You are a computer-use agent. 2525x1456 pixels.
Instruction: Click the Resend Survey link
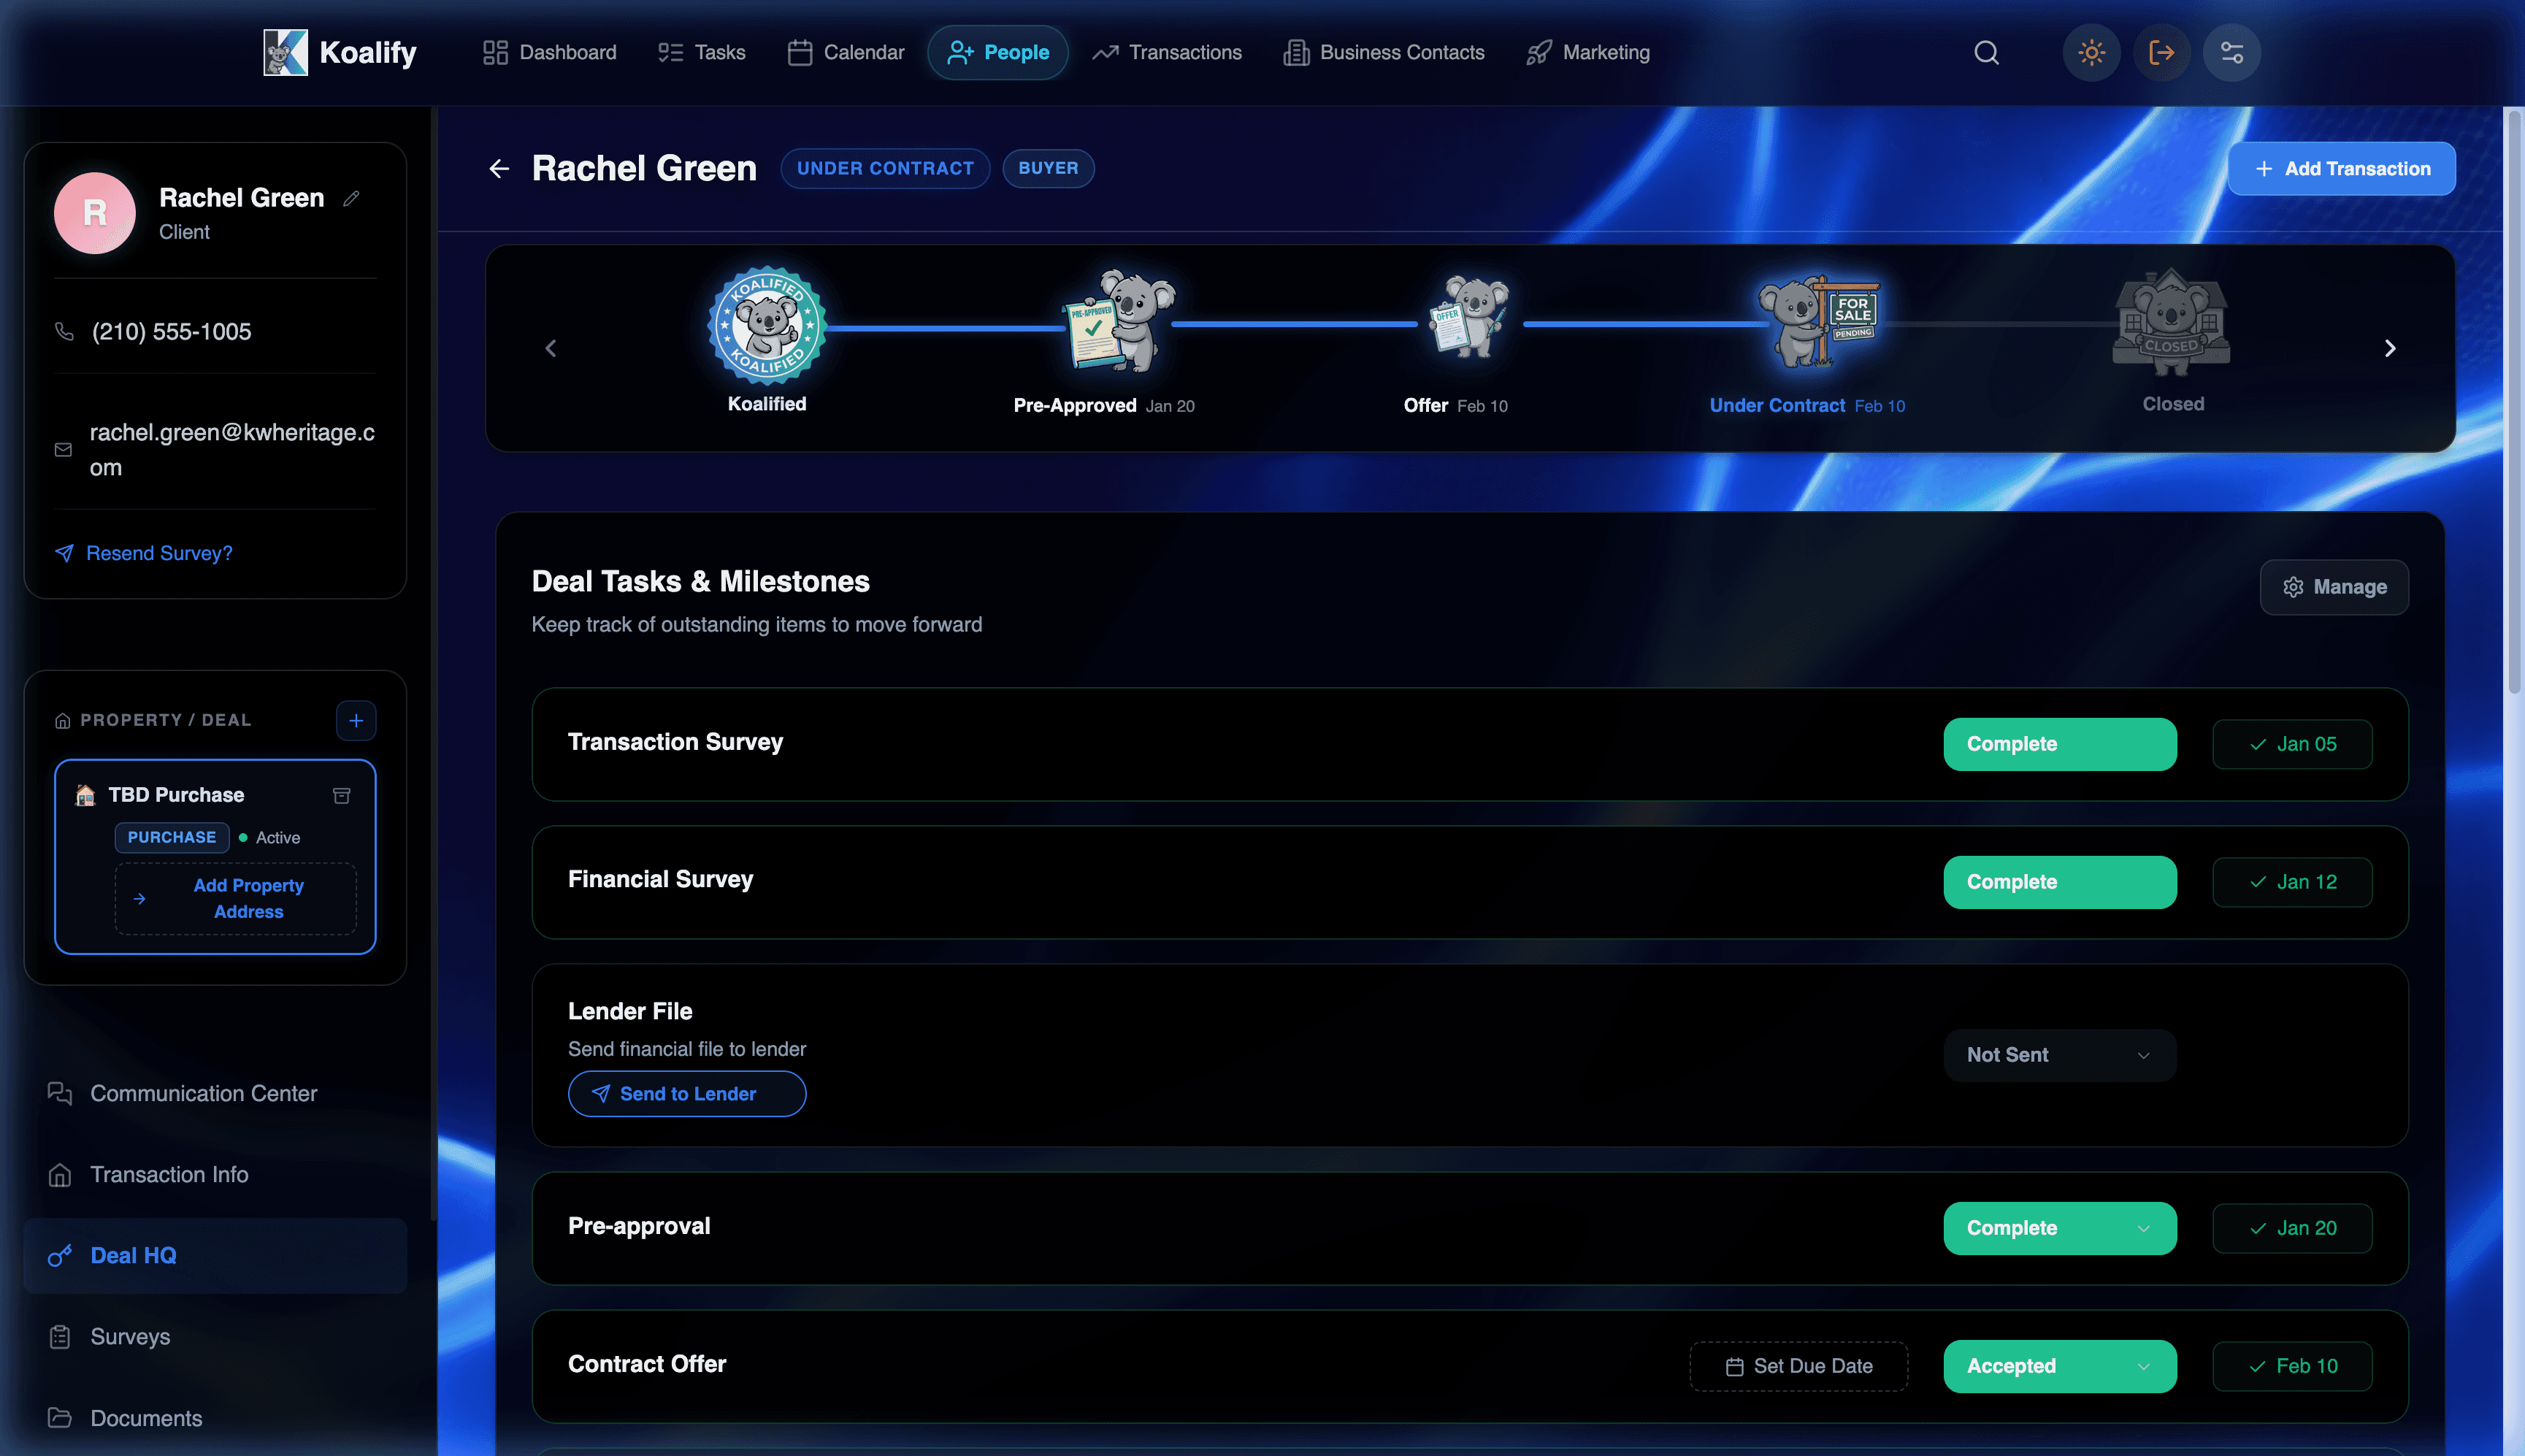point(158,553)
